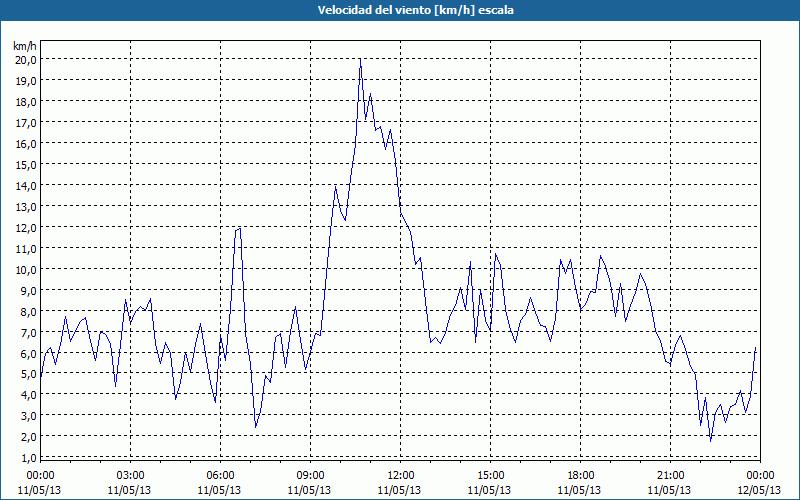Select the "09:00" time axis label
800x500 pixels.
310,476
